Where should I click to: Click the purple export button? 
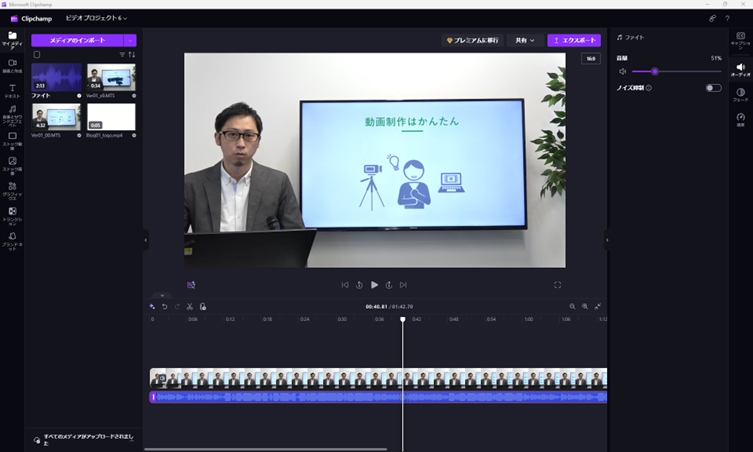pyautogui.click(x=574, y=40)
